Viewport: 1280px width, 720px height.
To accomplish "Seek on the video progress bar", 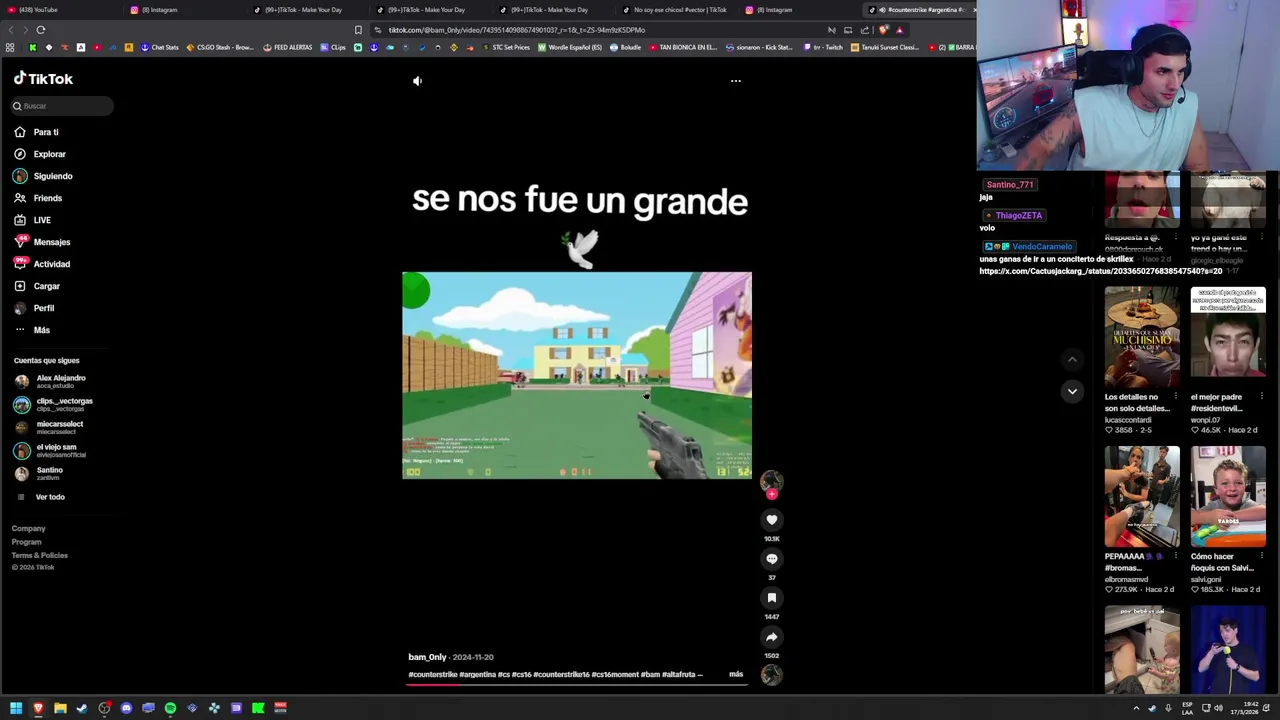I will point(577,684).
